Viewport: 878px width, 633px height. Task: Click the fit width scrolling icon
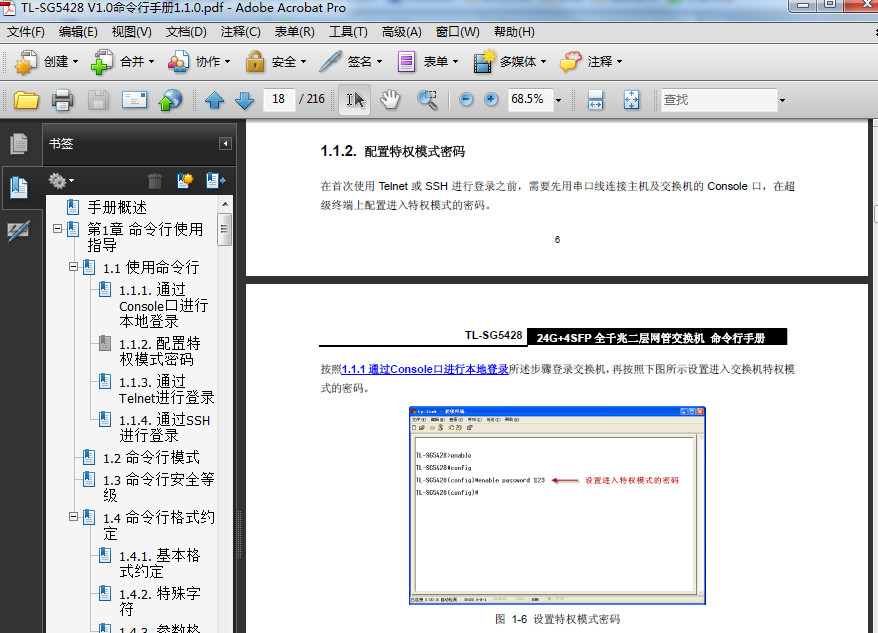[x=595, y=100]
